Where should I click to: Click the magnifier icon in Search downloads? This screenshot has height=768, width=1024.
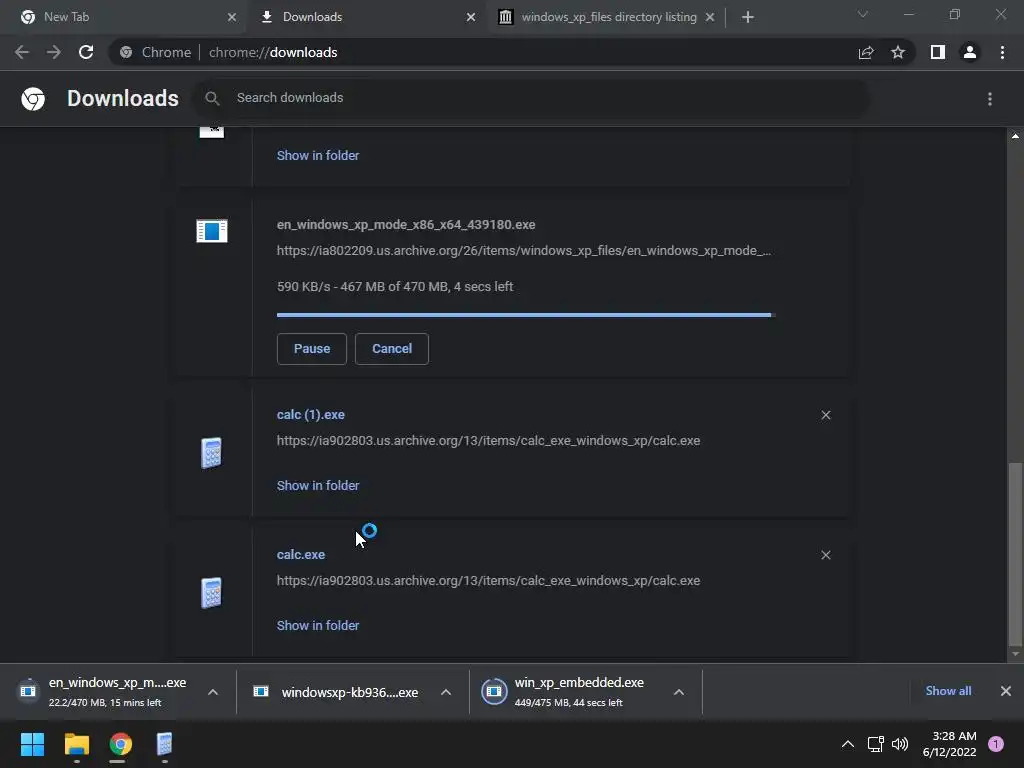pos(212,99)
